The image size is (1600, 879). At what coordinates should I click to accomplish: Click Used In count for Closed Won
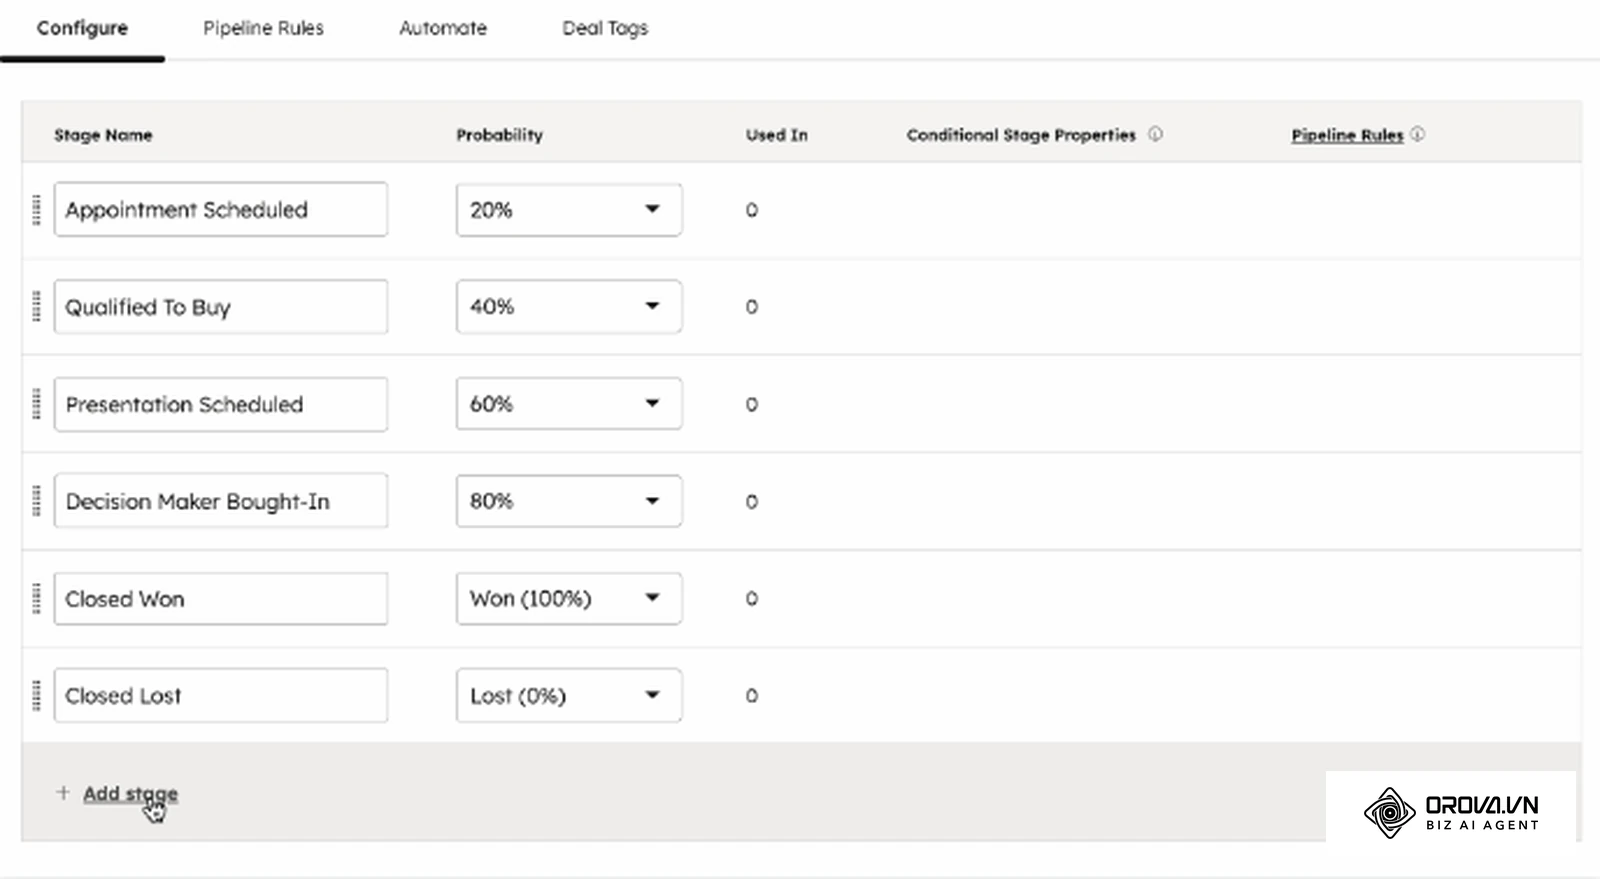click(752, 598)
